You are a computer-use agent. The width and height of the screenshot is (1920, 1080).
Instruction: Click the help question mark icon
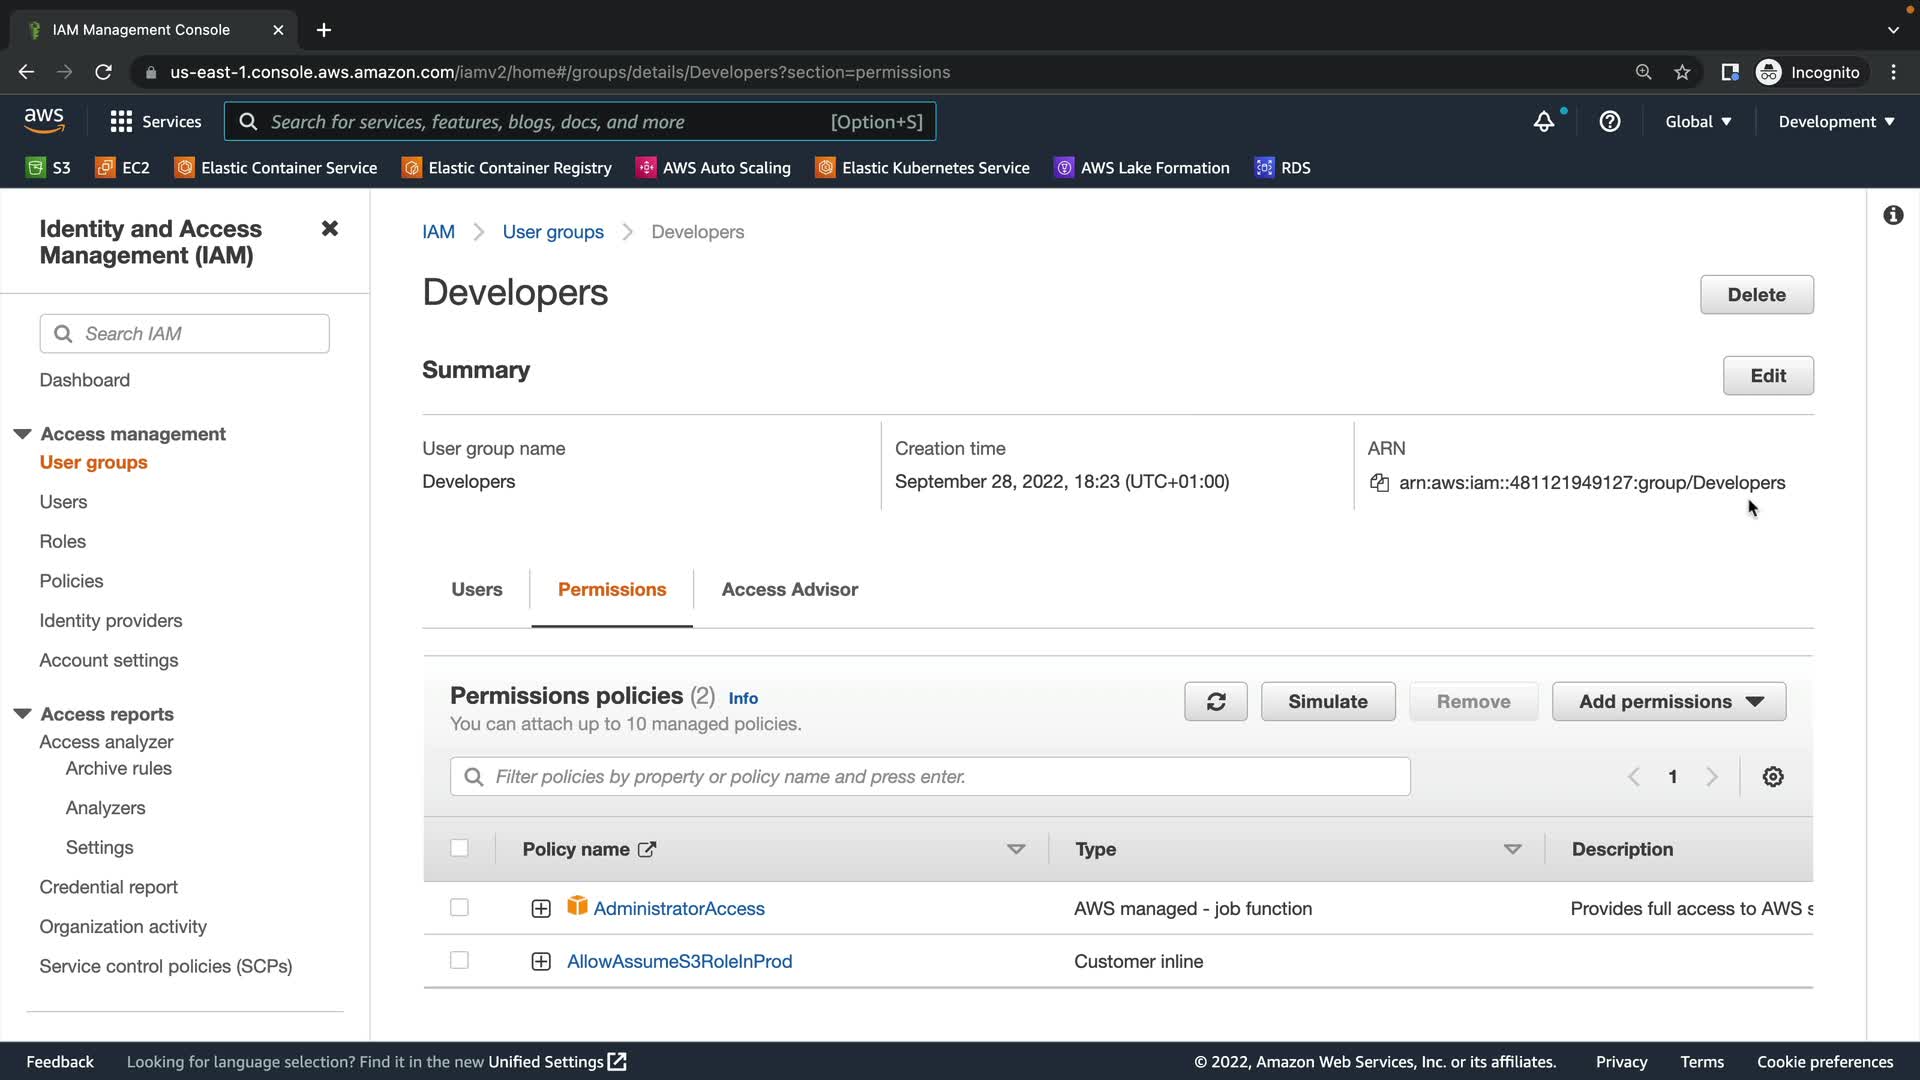[x=1609, y=122]
